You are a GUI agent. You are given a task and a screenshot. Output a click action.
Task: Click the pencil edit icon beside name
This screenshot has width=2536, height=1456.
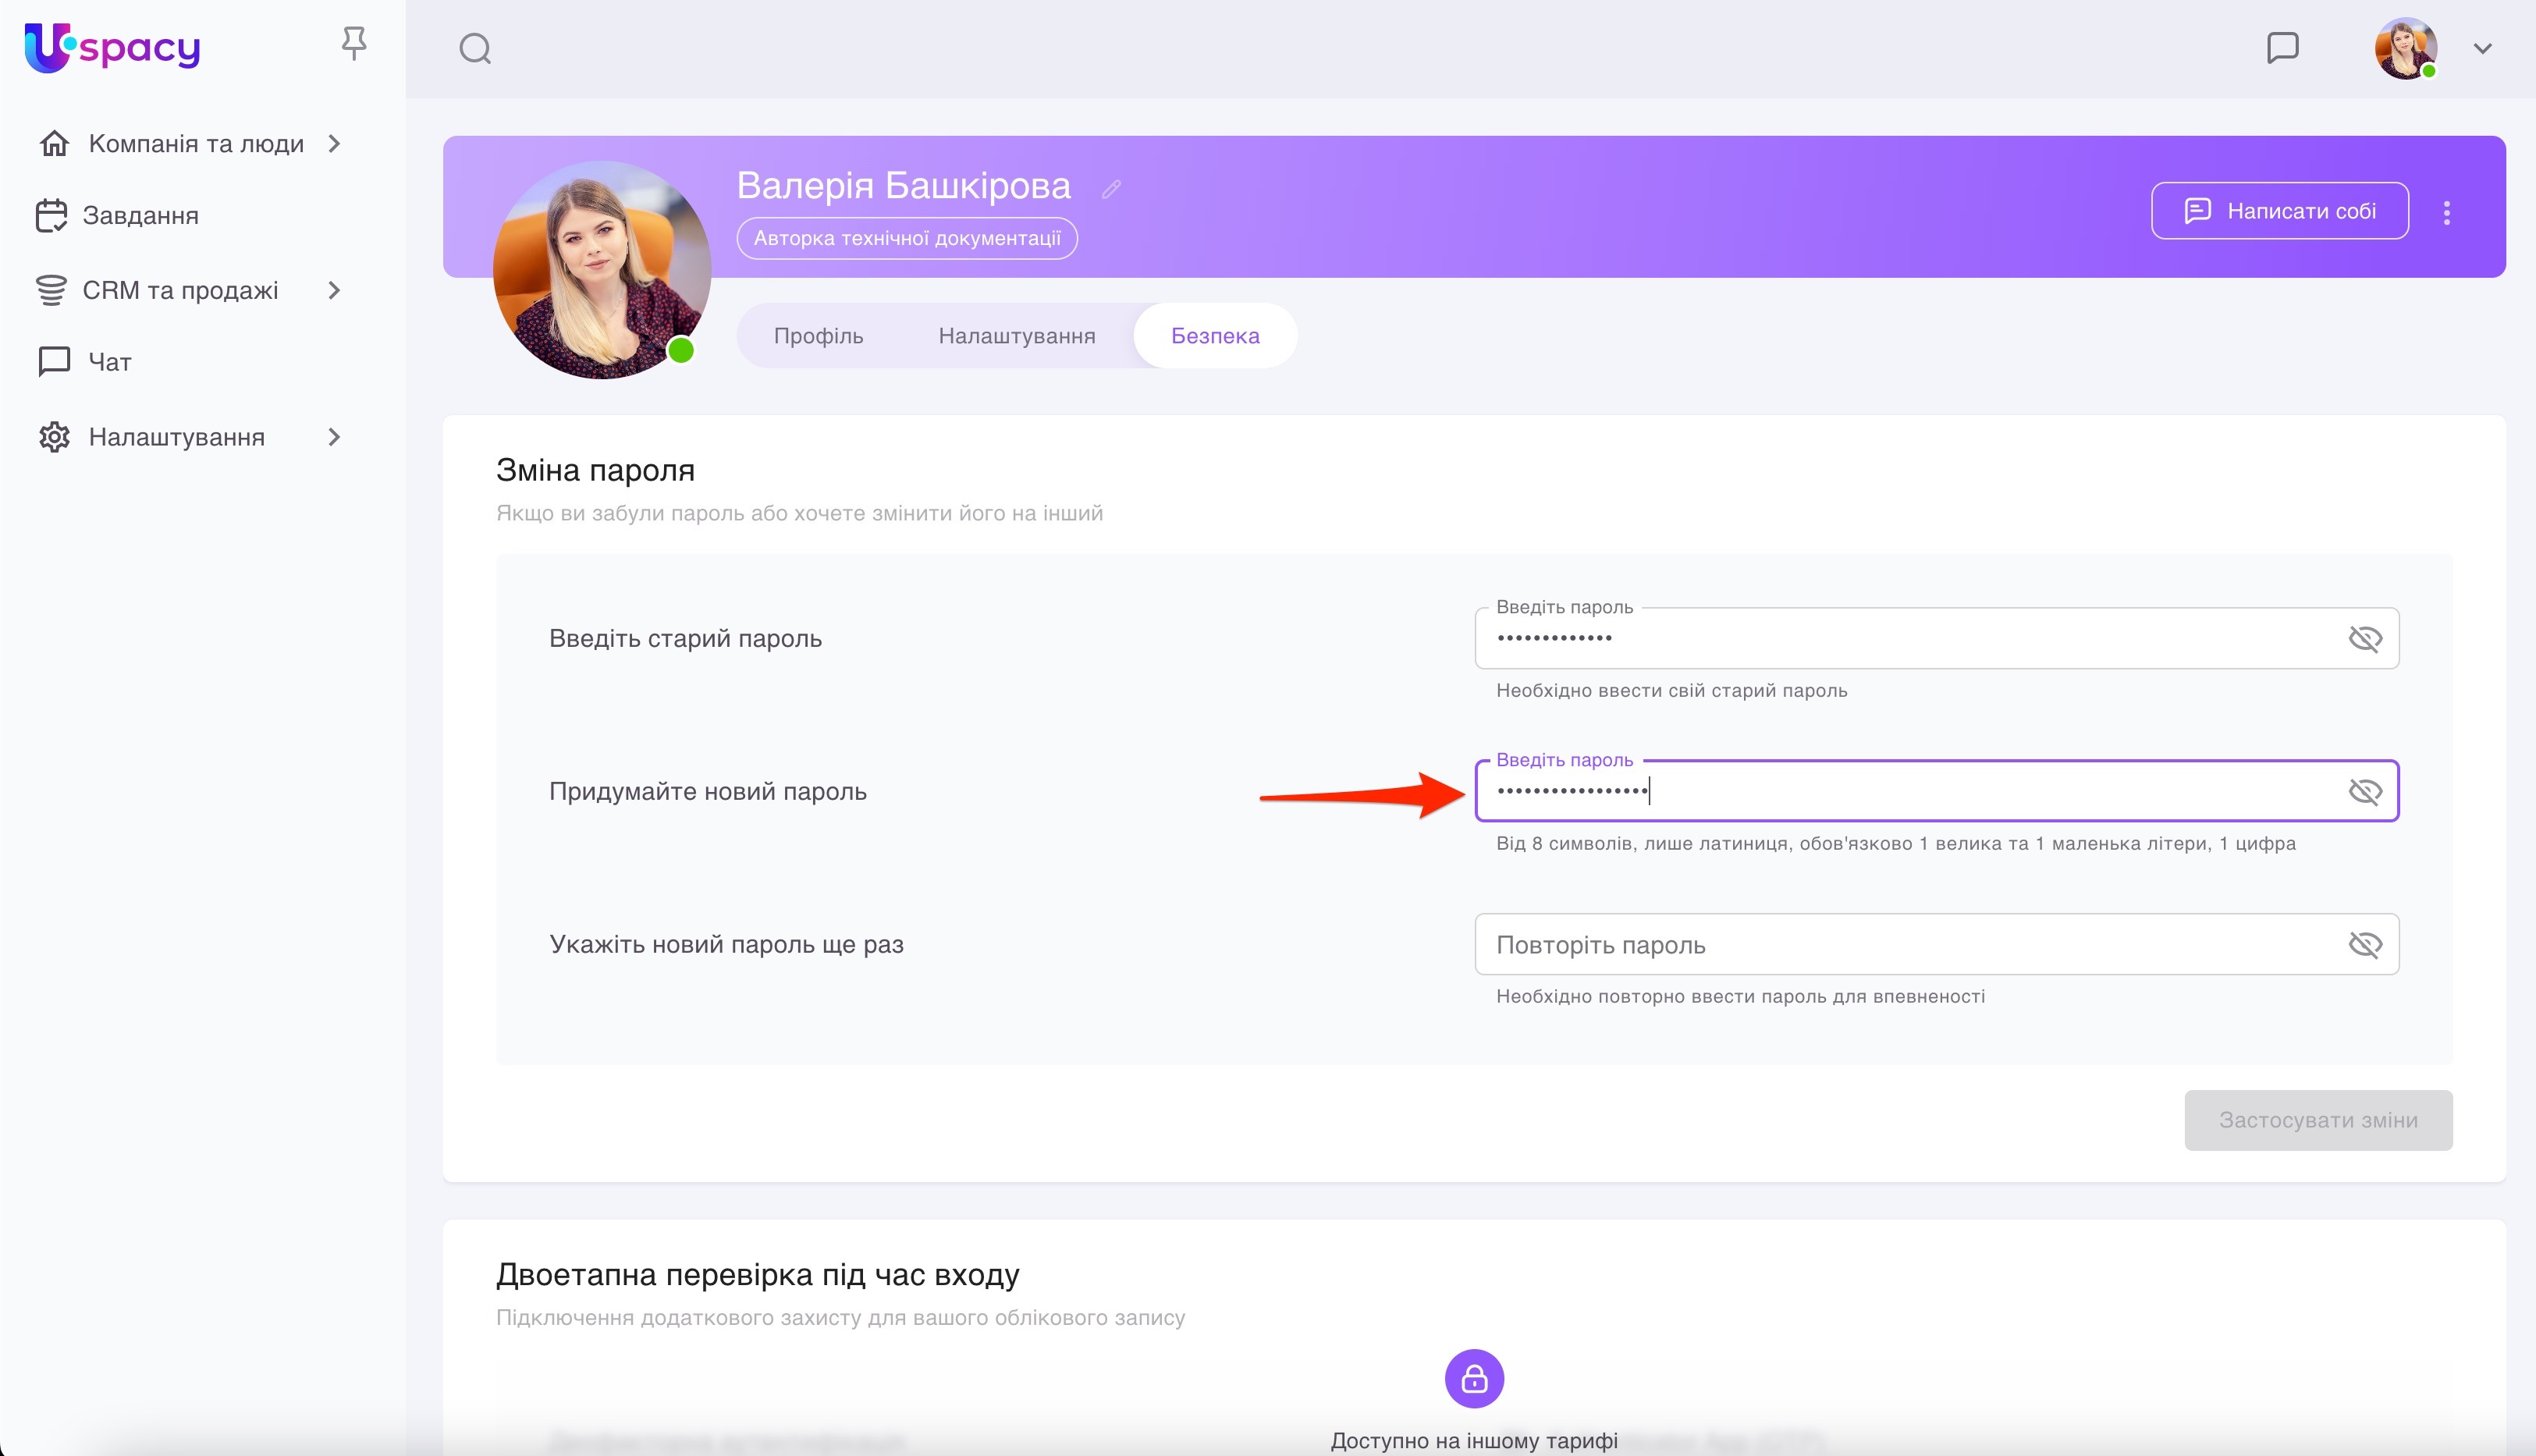[x=1111, y=189]
